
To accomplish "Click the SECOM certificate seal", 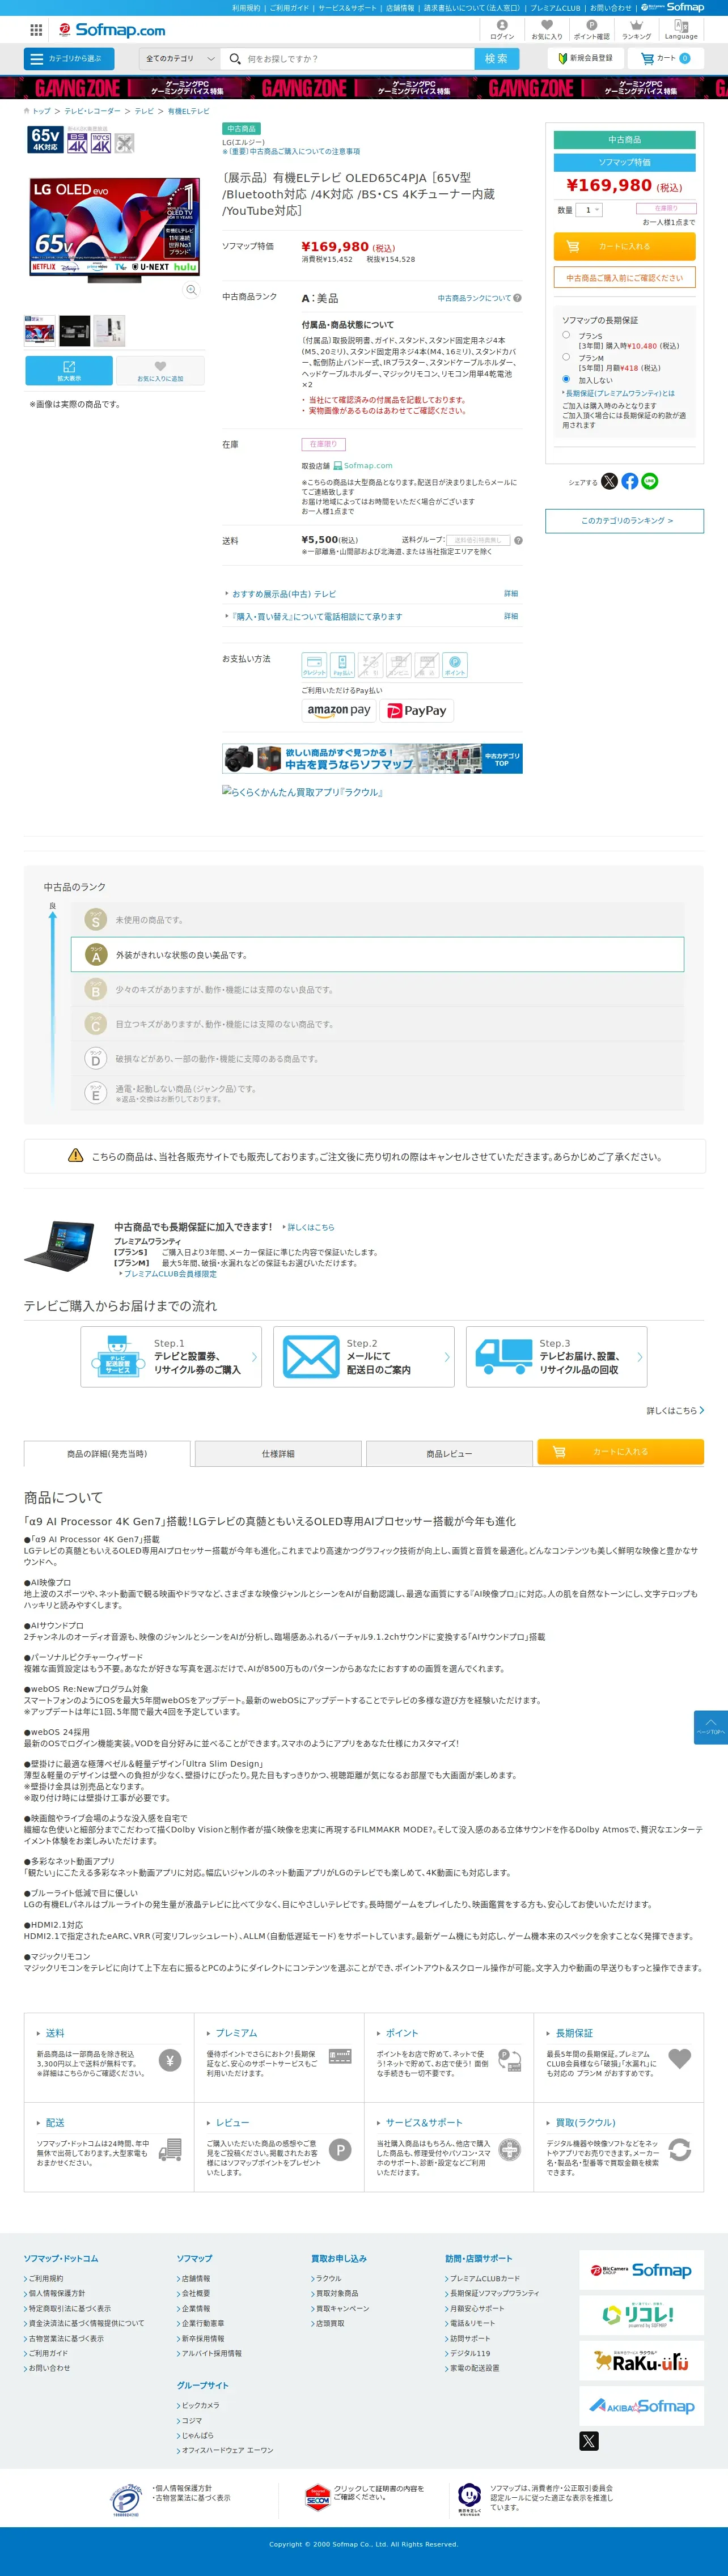I will coord(318,2497).
